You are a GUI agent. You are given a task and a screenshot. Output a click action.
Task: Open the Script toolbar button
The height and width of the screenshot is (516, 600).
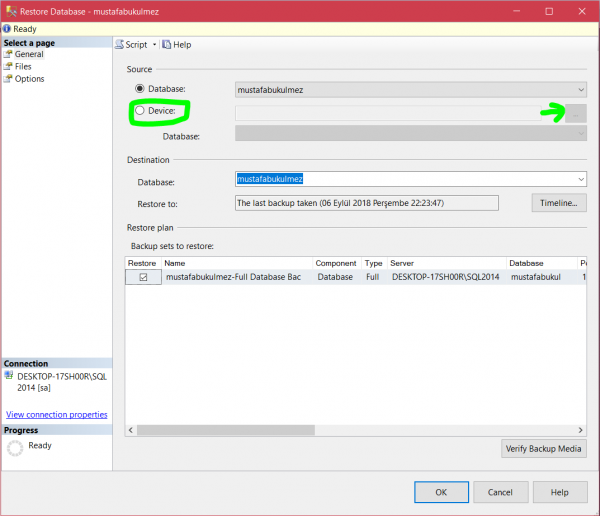[x=132, y=45]
